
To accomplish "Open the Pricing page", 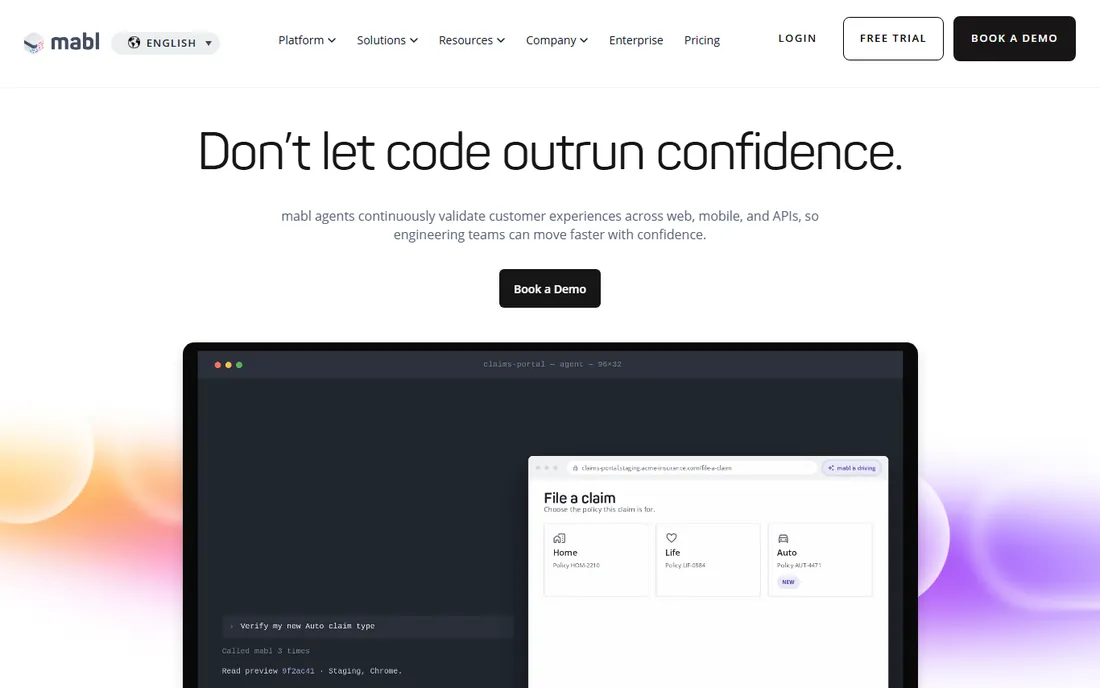I will (702, 40).
